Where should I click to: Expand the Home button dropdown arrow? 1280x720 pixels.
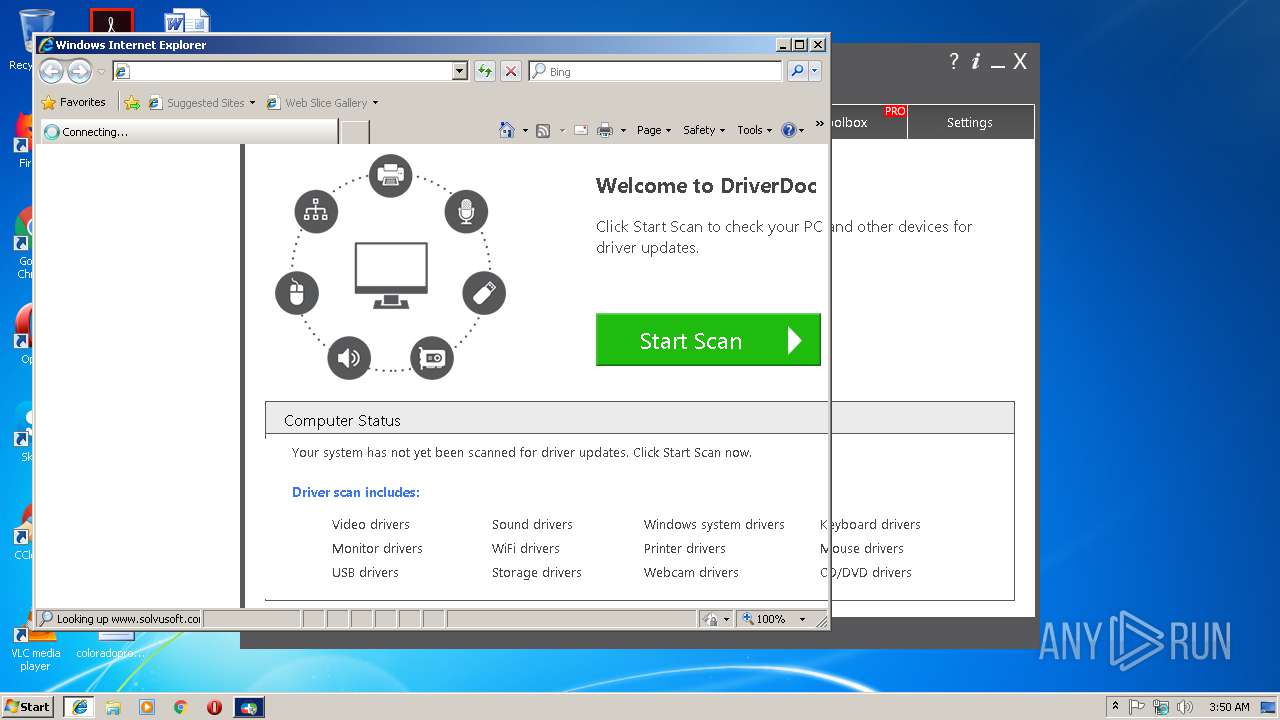pyautogui.click(x=525, y=130)
